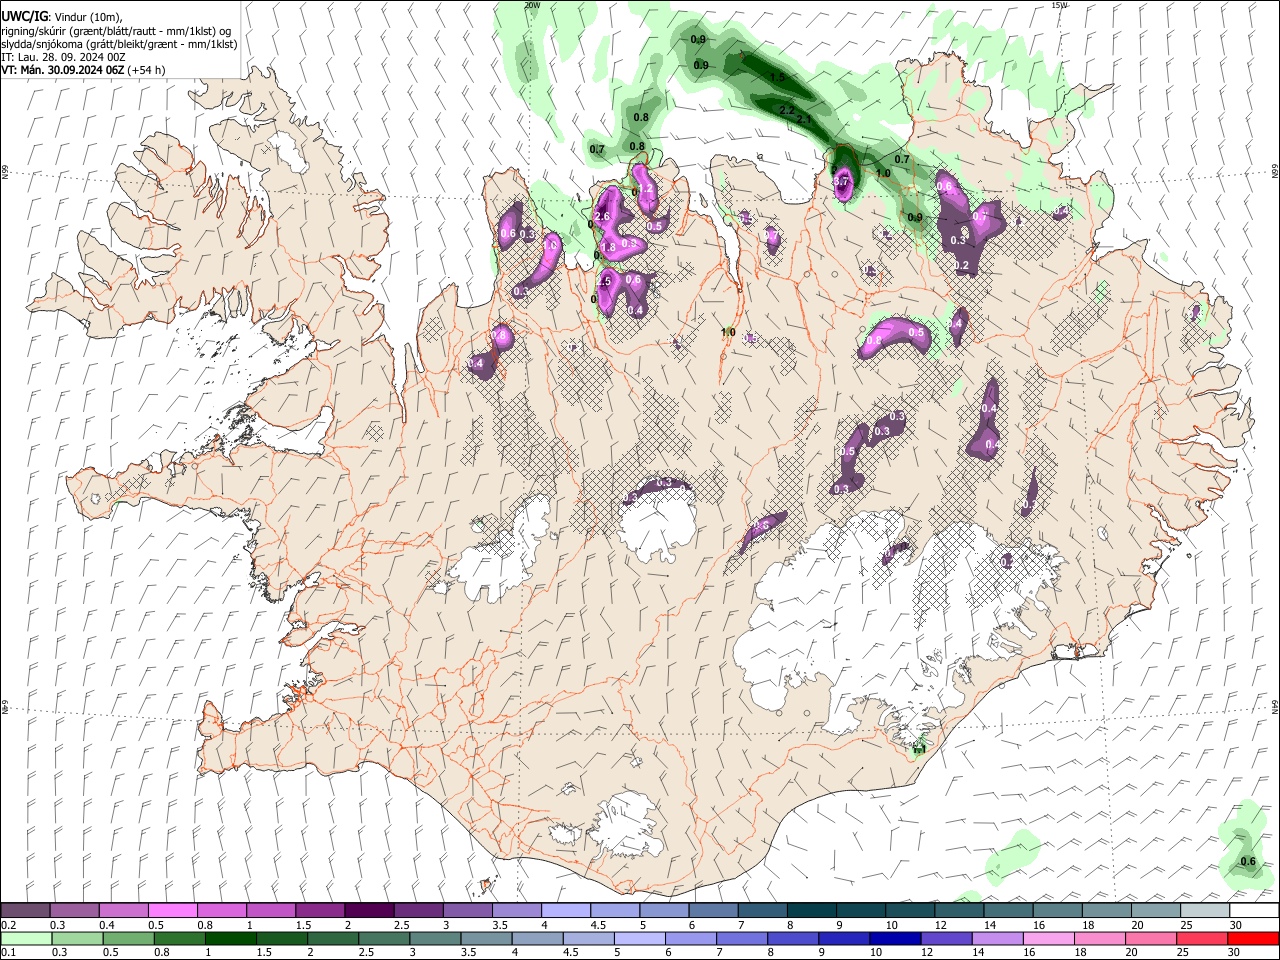Pick bottom legend row green swatch at 0.5
Screen dimensions: 1280x960
[129, 939]
